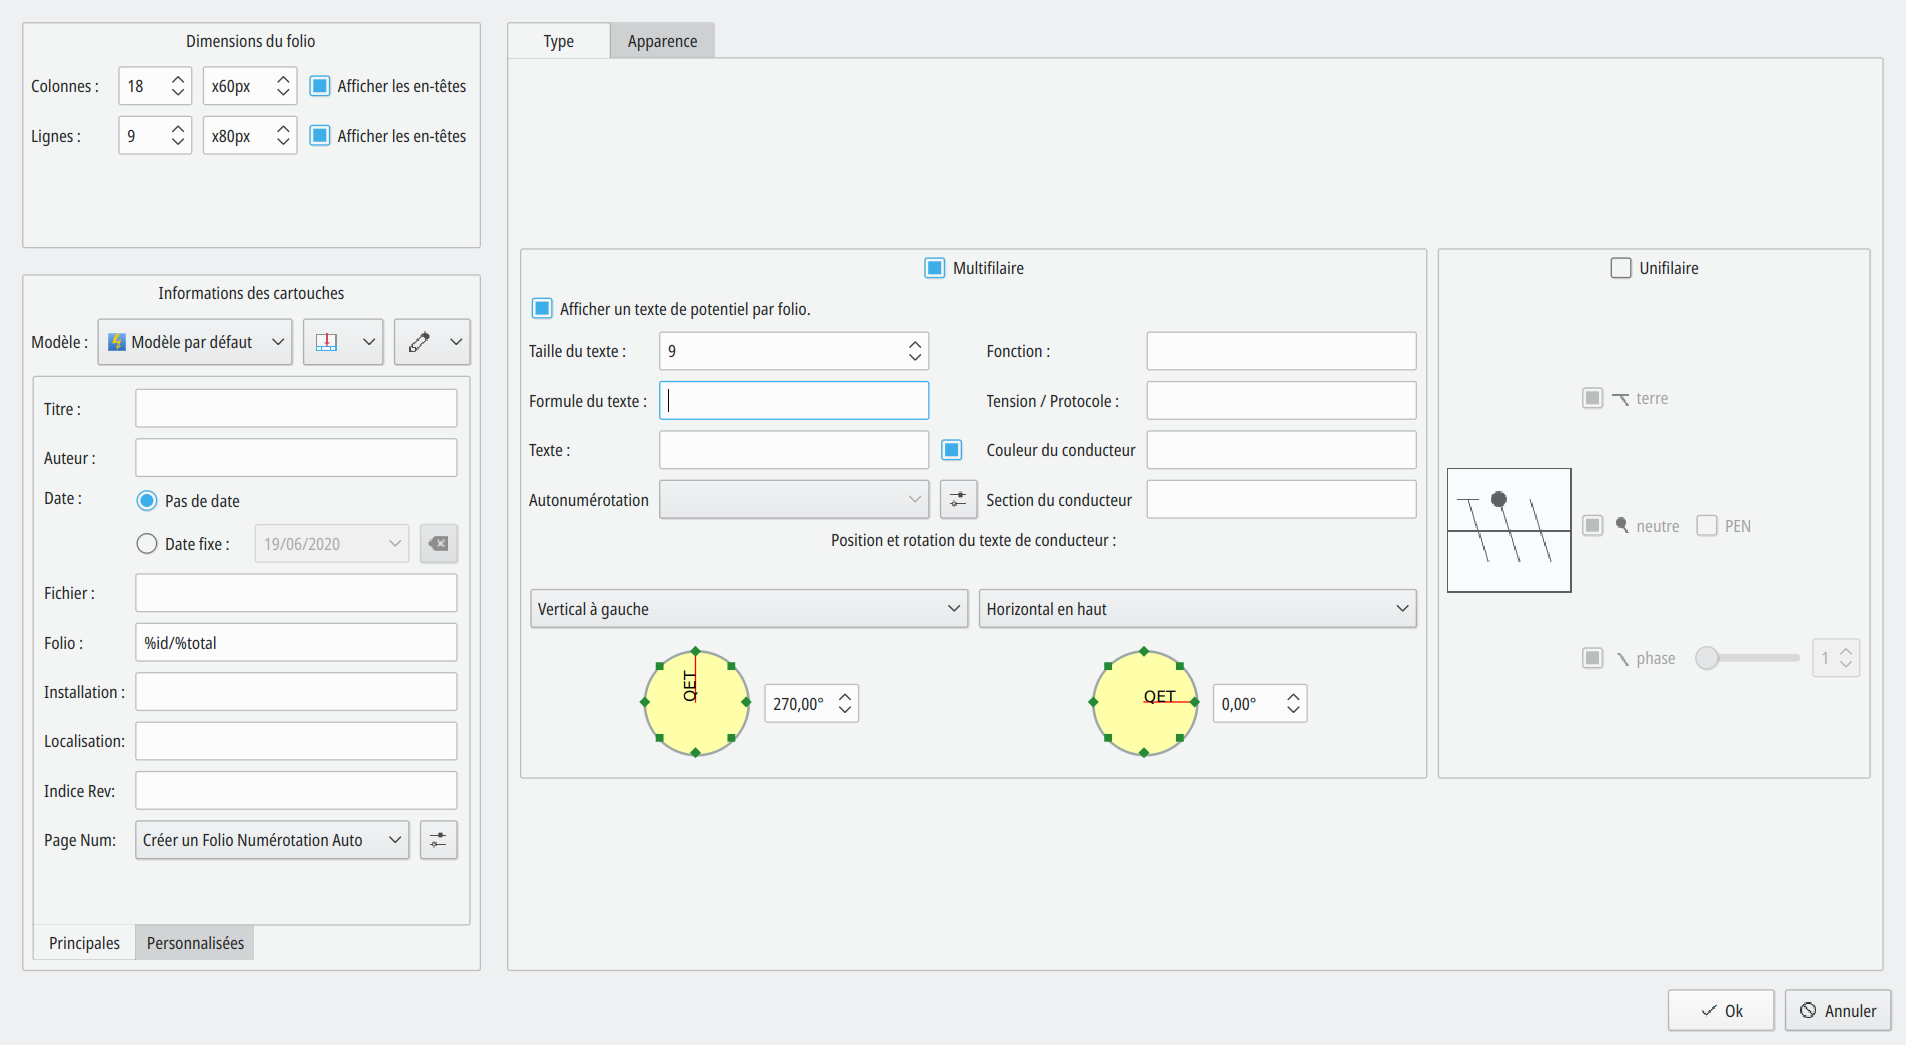Viewport: 1906px width, 1045px height.
Task: Expand the Vertical à gauche dropdown
Action: (748, 609)
